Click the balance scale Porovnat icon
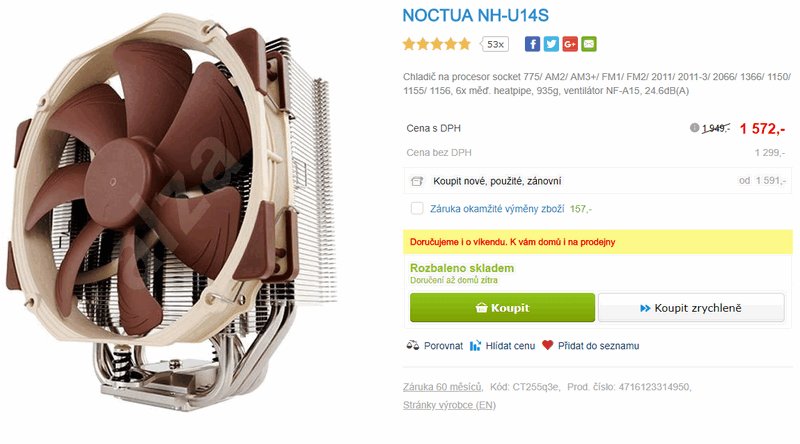 pos(412,346)
